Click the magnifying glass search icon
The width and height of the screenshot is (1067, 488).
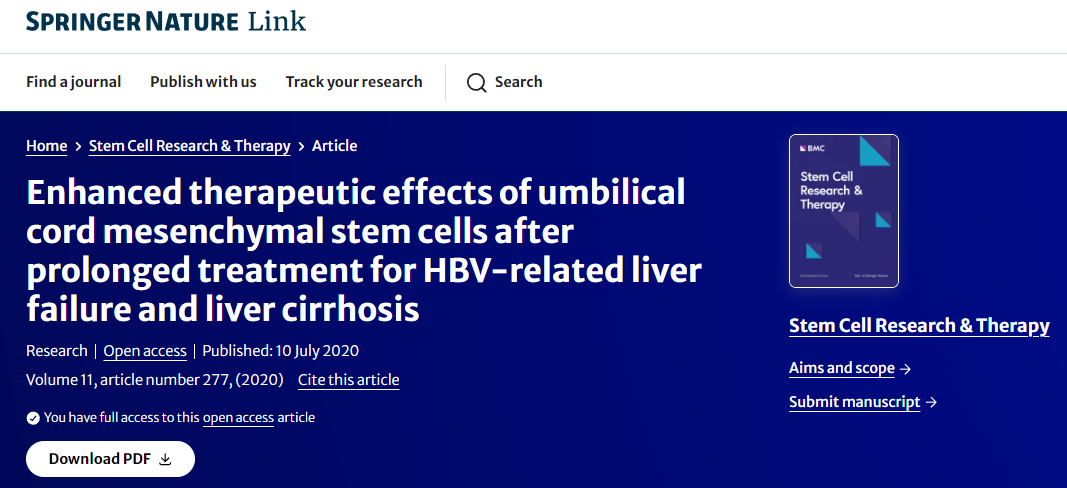coord(477,82)
